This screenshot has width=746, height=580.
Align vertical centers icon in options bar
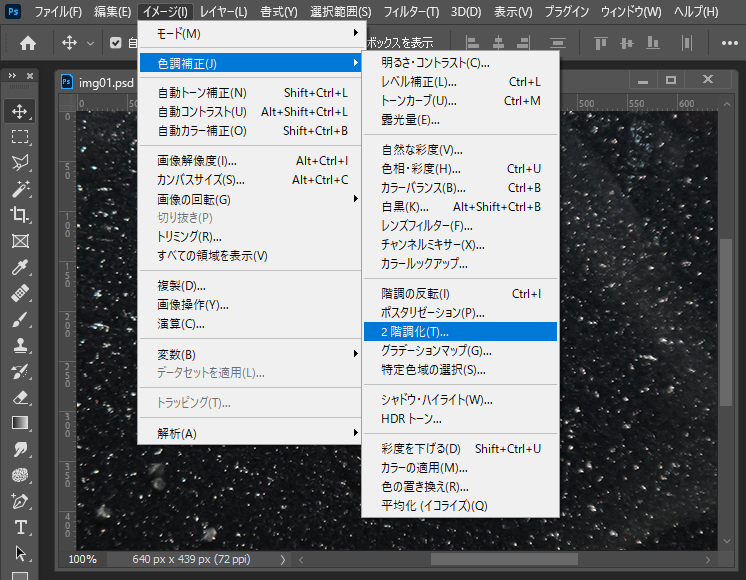point(627,43)
